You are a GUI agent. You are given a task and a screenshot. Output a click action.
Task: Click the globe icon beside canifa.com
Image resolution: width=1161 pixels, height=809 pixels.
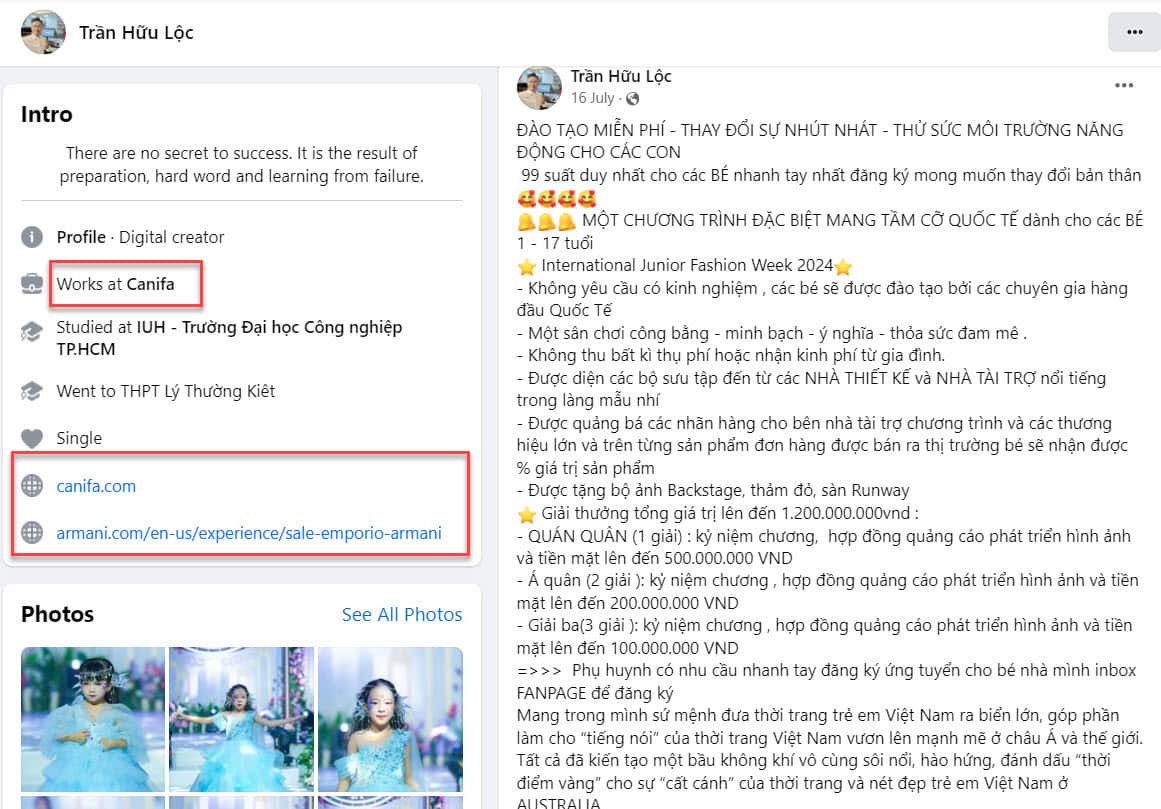click(x=32, y=486)
